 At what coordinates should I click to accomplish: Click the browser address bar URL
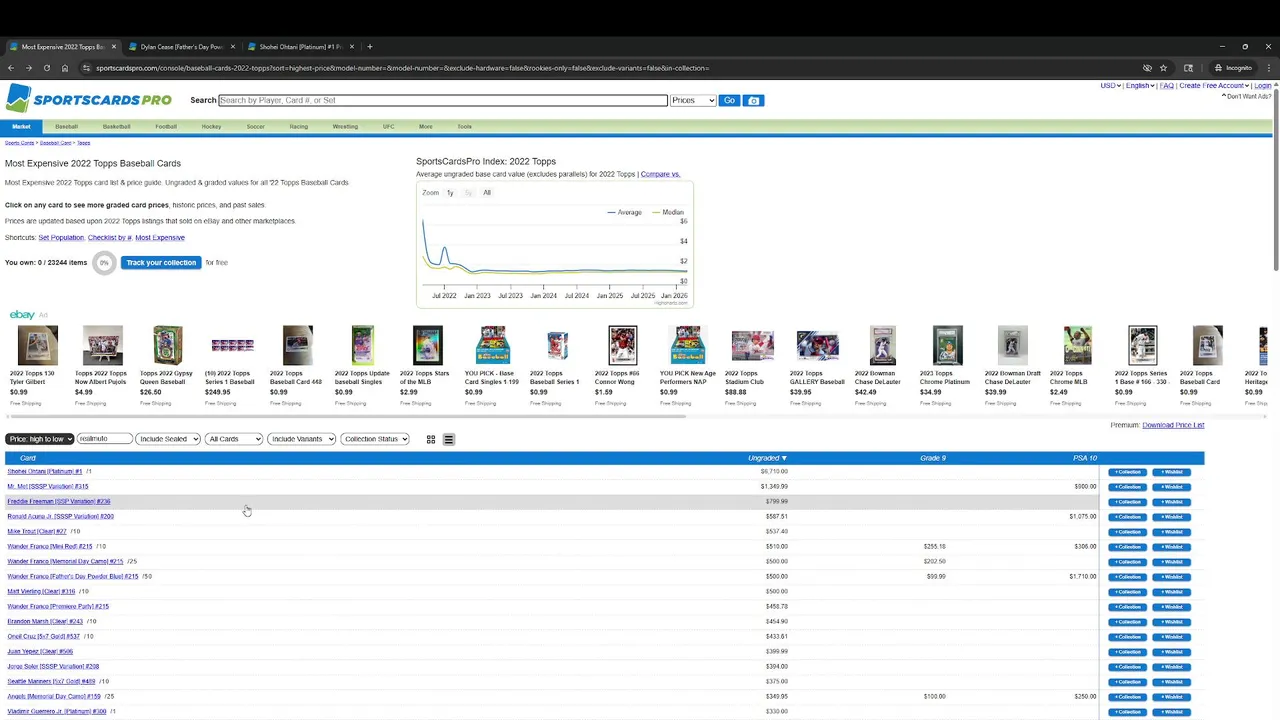pos(403,68)
